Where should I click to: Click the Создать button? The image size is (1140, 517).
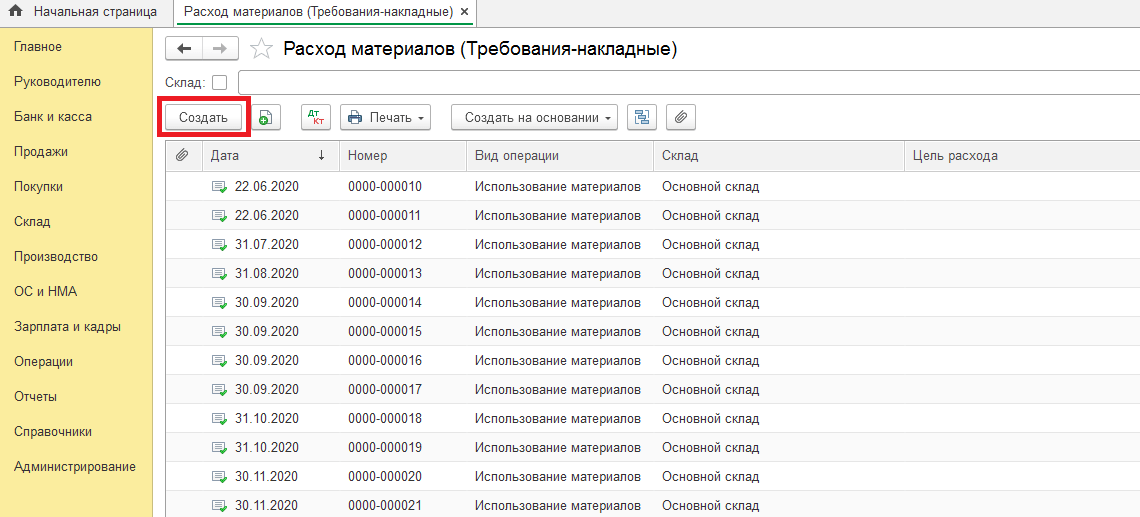(203, 117)
